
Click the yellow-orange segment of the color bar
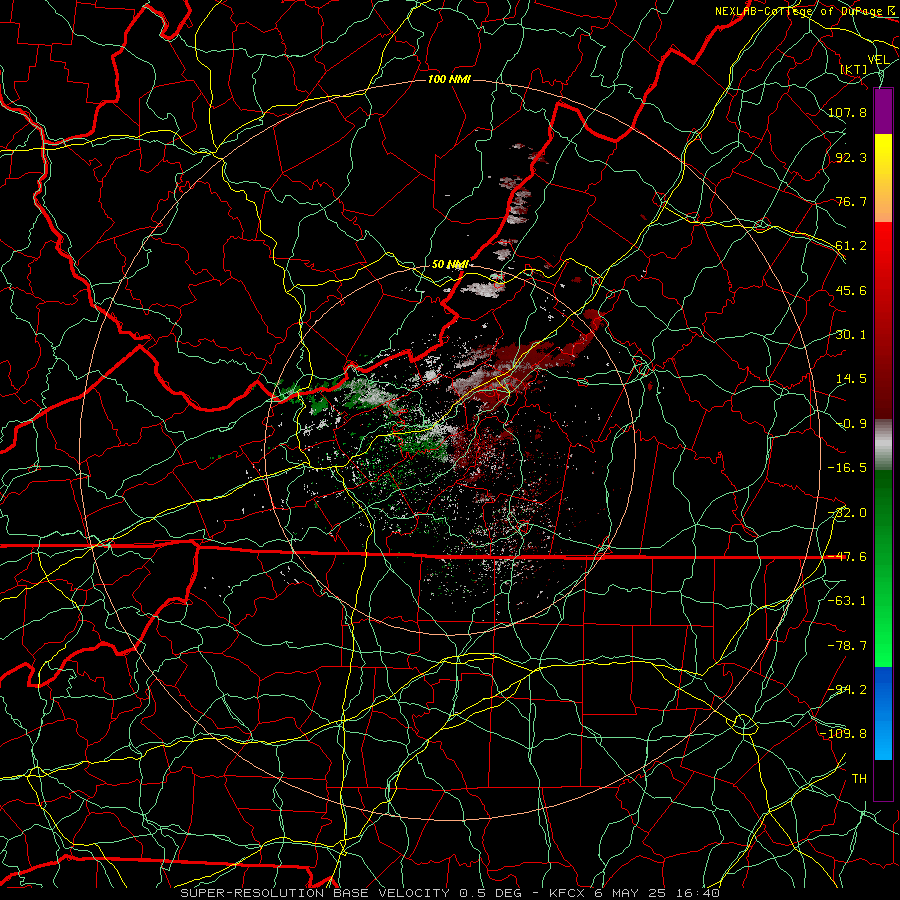(x=883, y=178)
